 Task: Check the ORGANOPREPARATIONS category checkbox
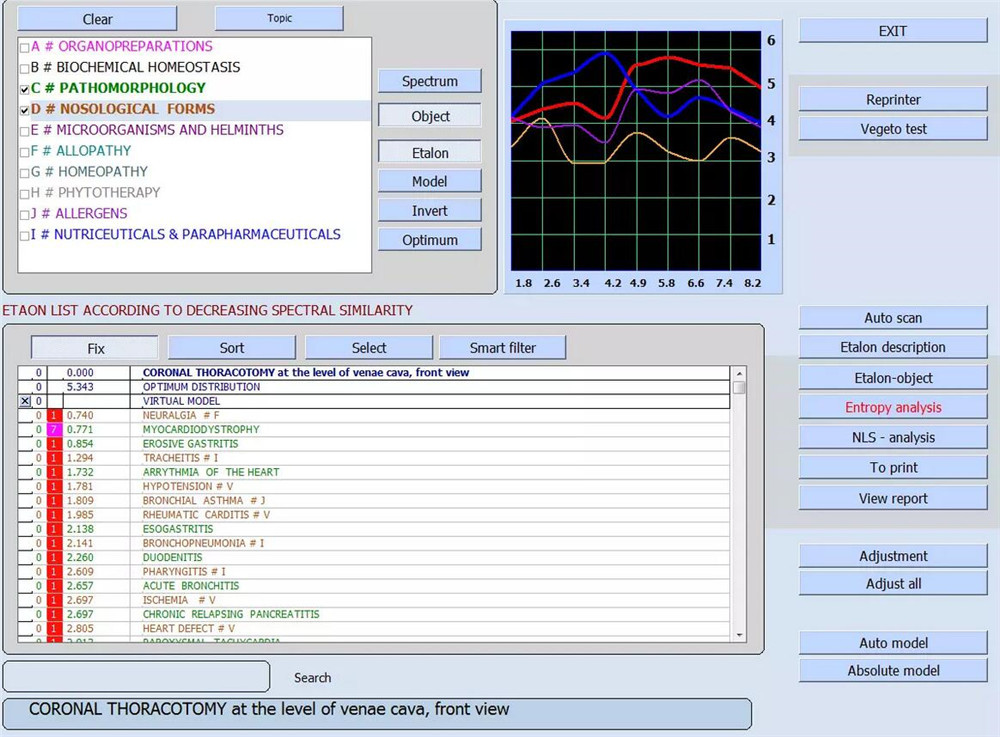point(25,47)
